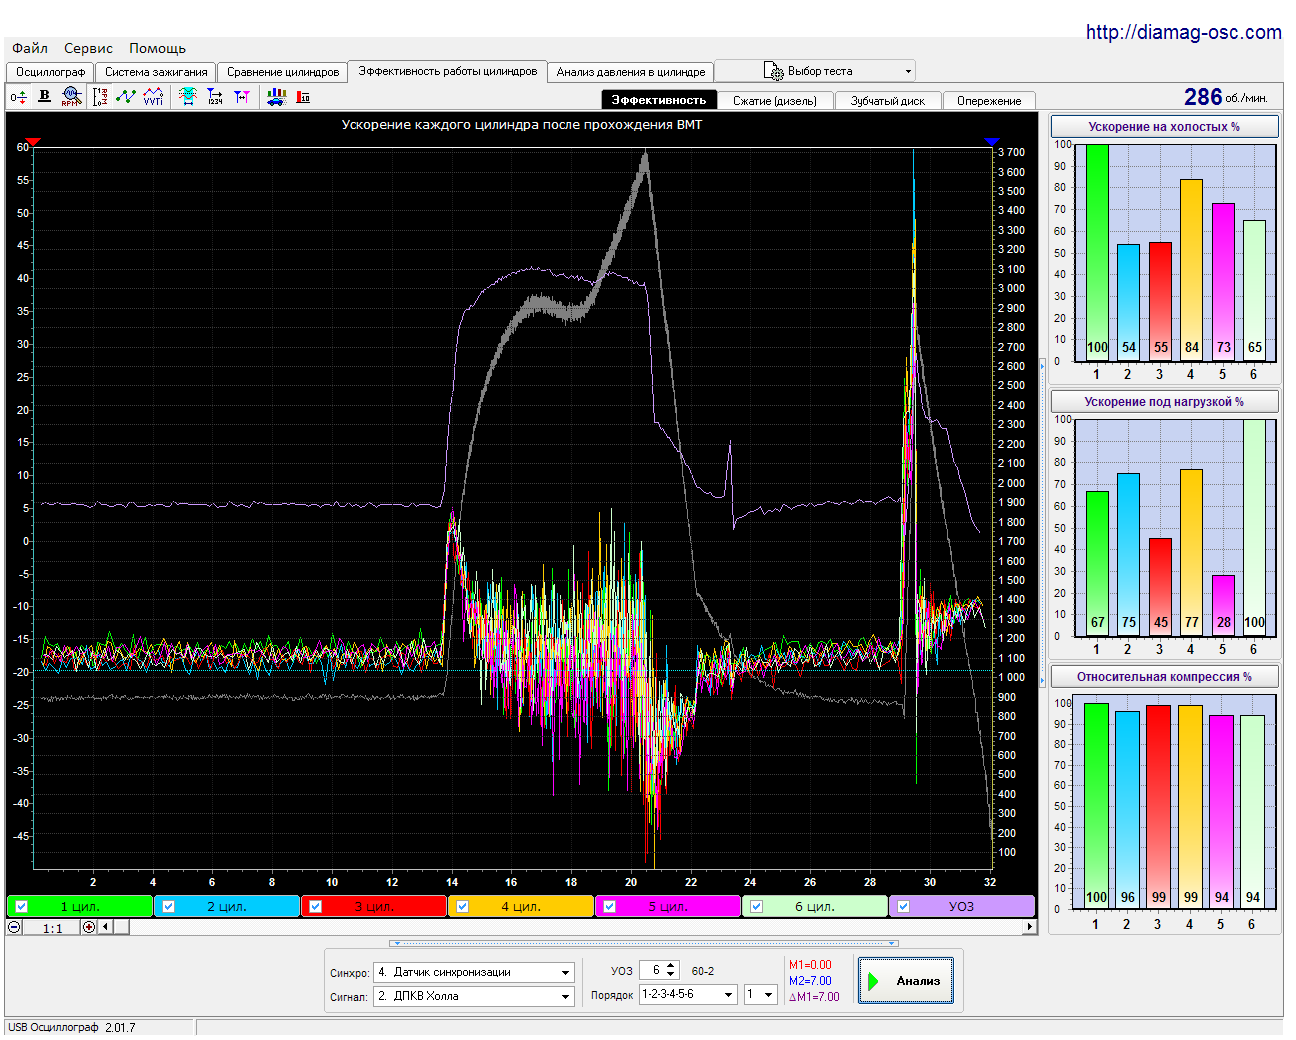Viewport: 1296px width, 1040px height.
Task: Toggle the 3 цил. checkbox
Action: point(316,907)
